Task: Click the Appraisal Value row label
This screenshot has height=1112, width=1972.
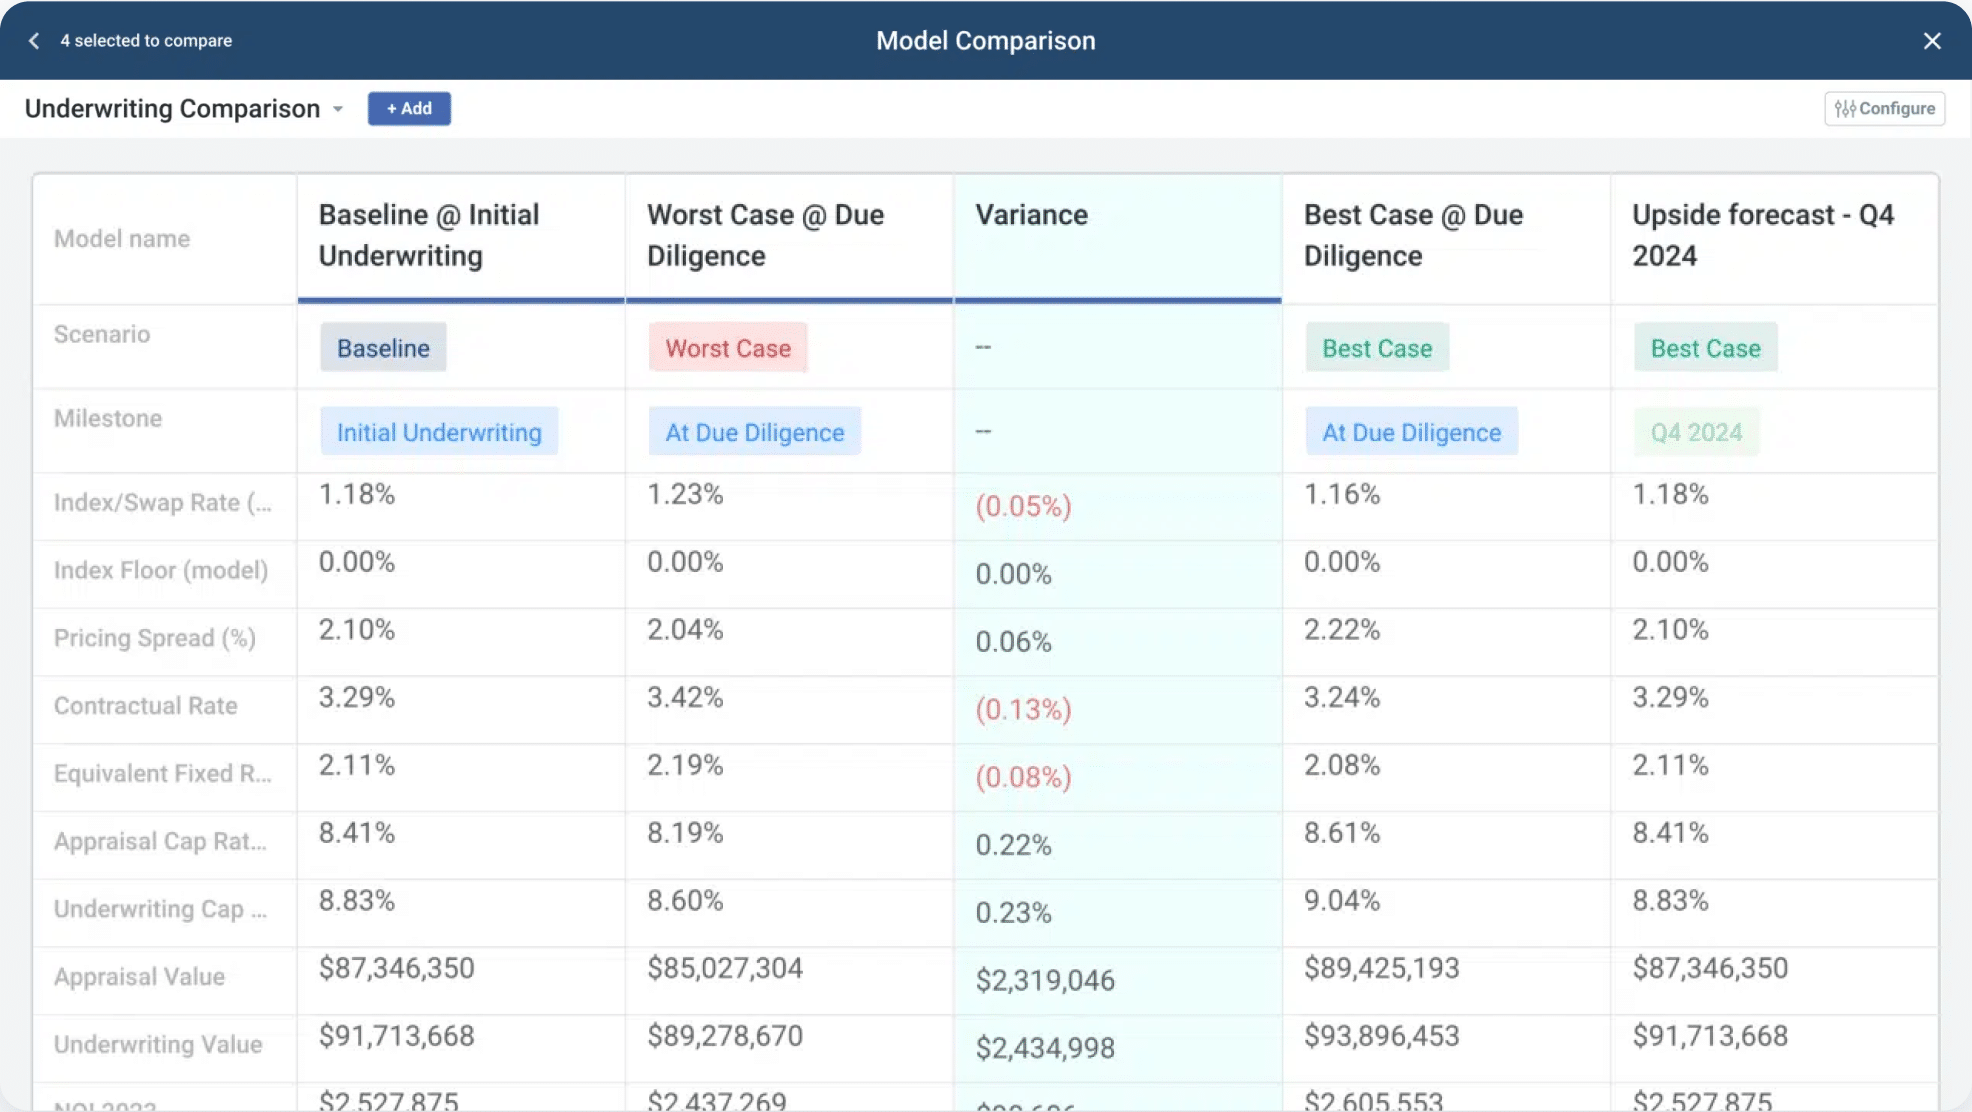Action: [x=140, y=977]
